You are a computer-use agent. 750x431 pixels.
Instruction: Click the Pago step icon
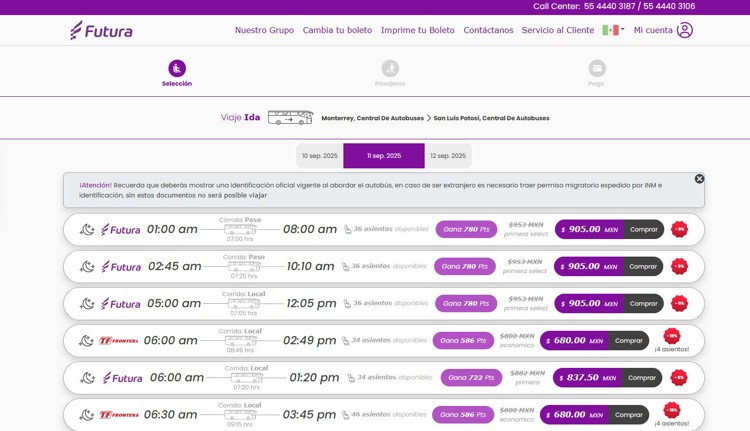pyautogui.click(x=597, y=68)
